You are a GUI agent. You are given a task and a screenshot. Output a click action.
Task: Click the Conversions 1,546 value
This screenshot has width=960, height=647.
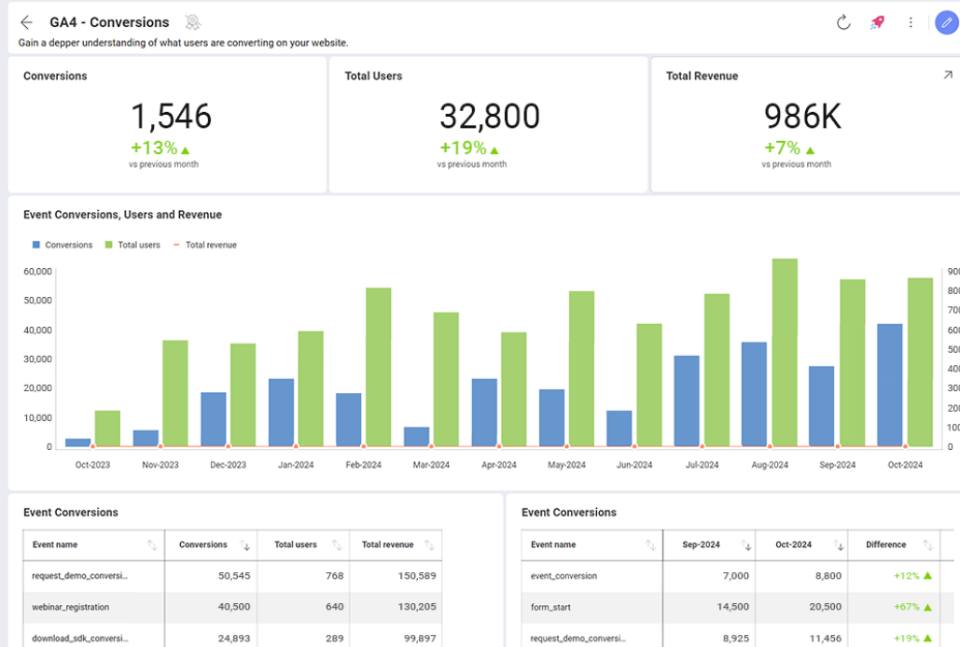171,116
